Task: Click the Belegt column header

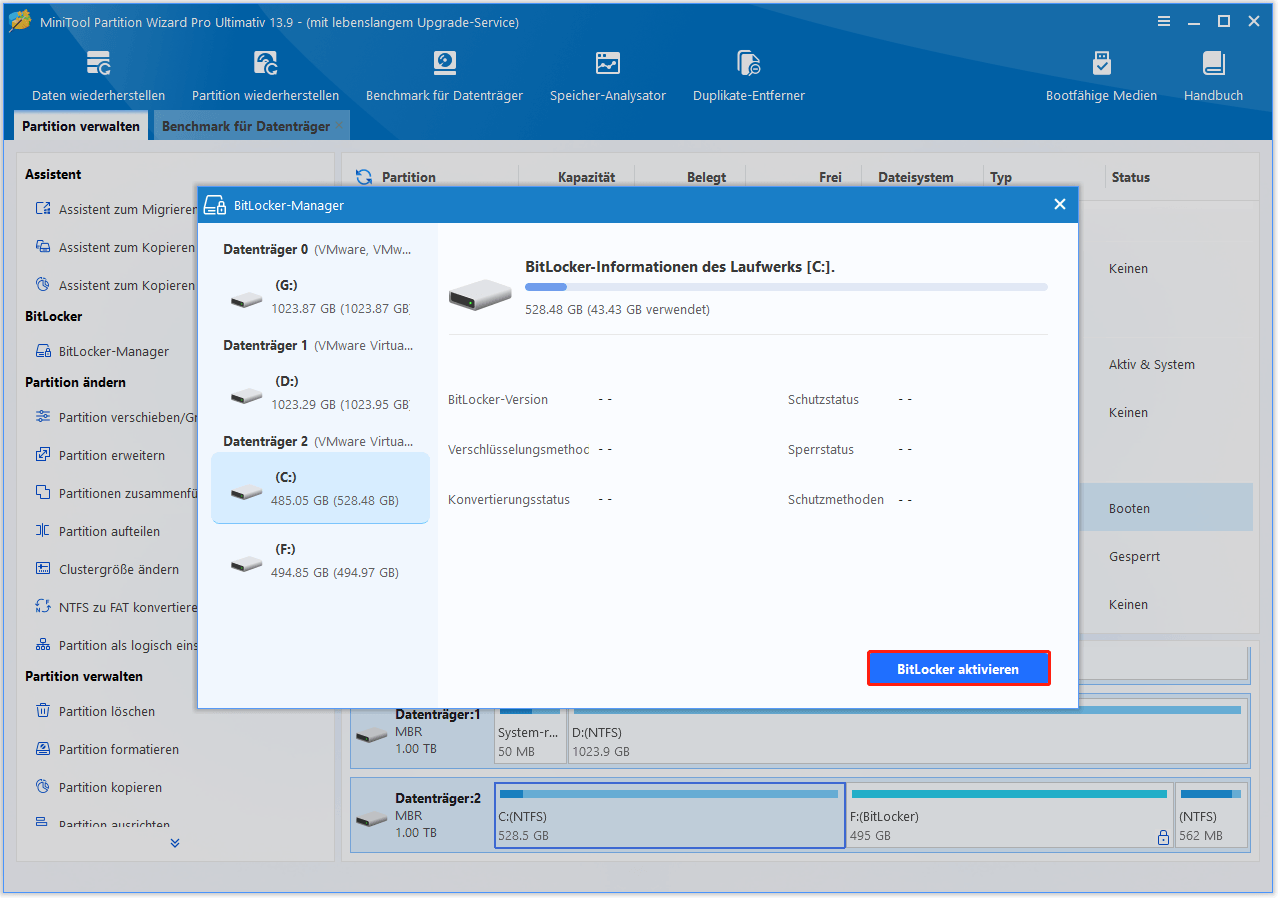Action: [x=706, y=177]
